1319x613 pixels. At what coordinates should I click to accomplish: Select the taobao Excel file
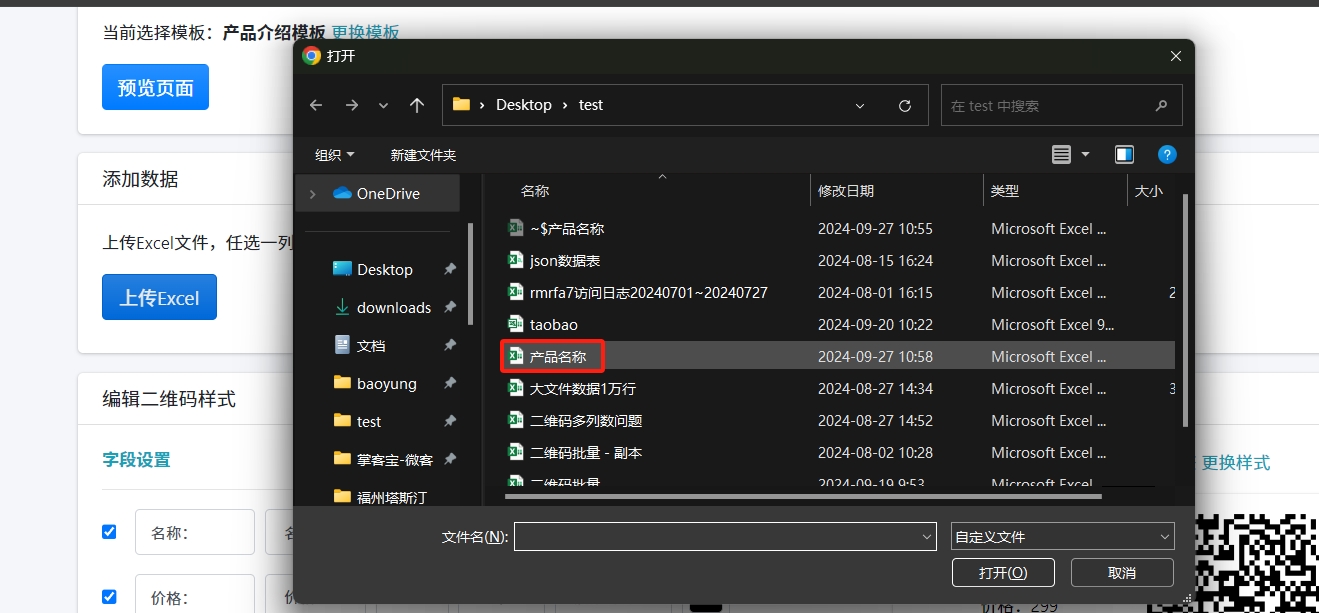coord(553,325)
